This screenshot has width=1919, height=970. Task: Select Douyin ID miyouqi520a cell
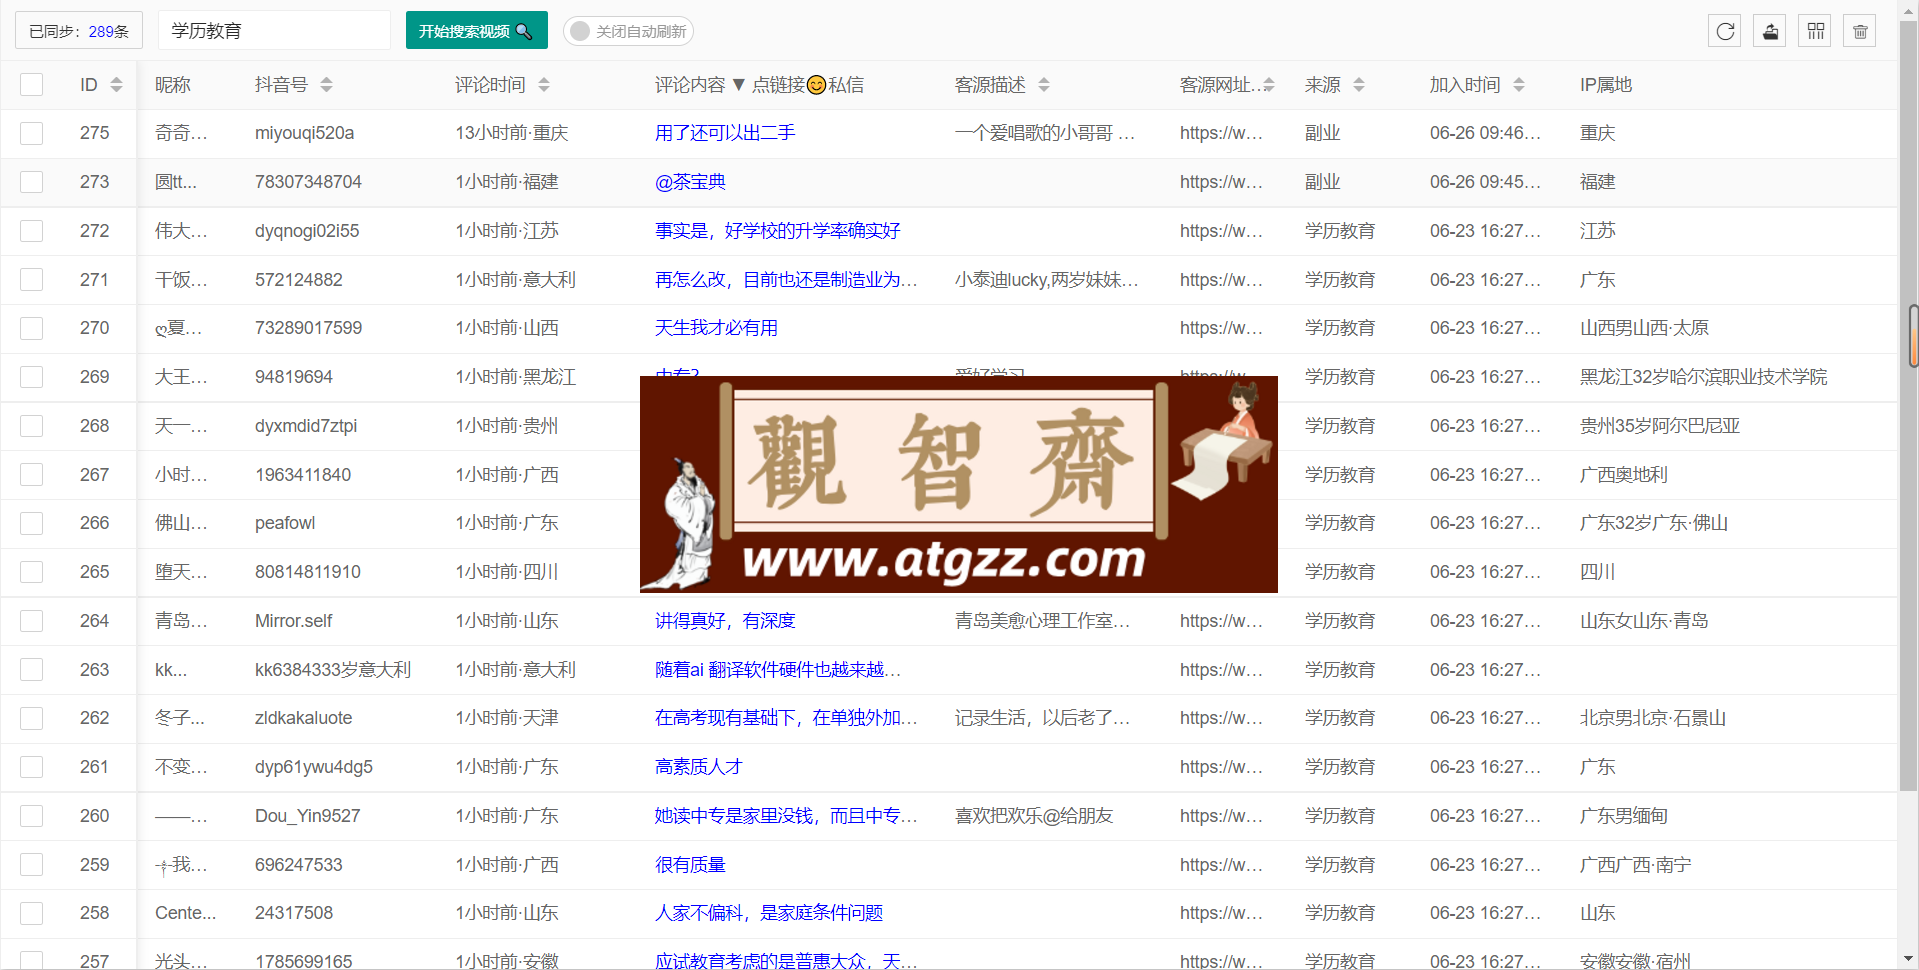[304, 133]
